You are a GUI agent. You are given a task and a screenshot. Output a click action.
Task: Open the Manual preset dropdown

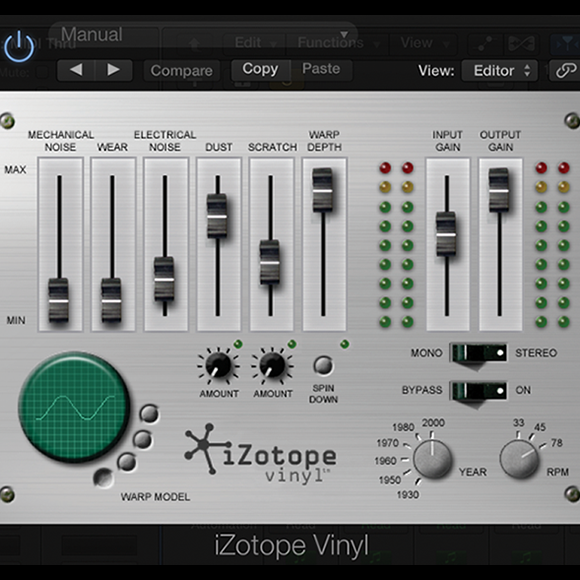pyautogui.click(x=203, y=34)
